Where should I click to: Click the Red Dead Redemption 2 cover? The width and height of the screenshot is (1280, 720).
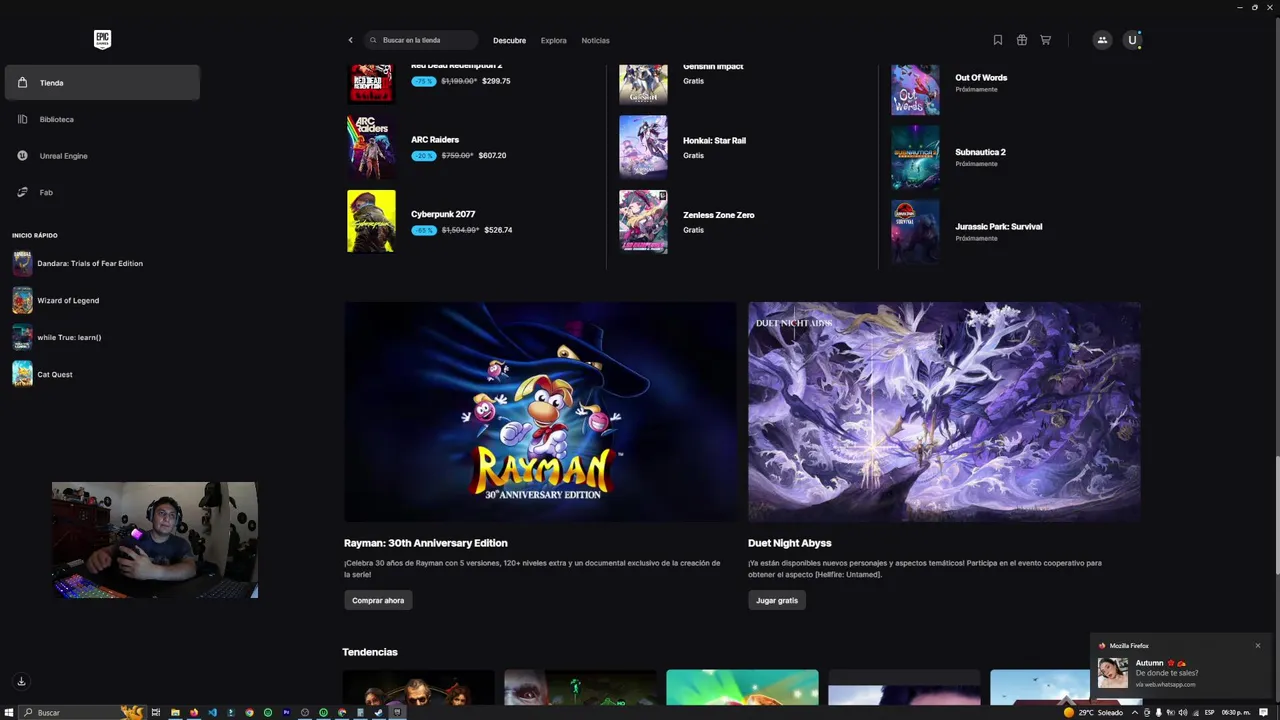click(371, 84)
